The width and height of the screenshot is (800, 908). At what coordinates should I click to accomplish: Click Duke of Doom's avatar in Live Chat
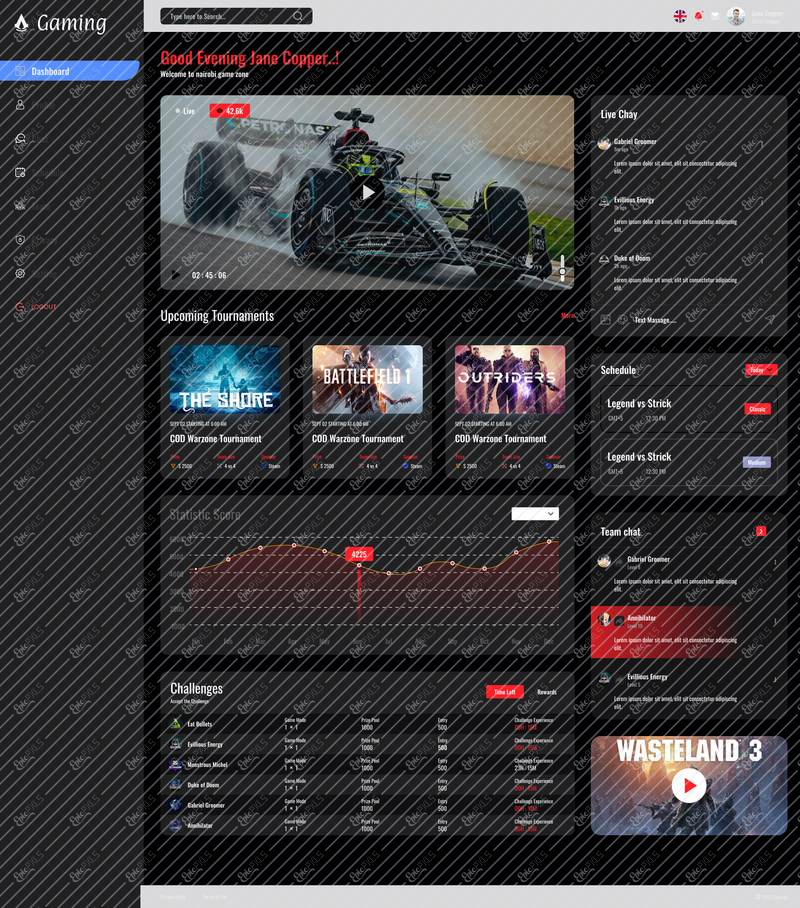(x=604, y=260)
